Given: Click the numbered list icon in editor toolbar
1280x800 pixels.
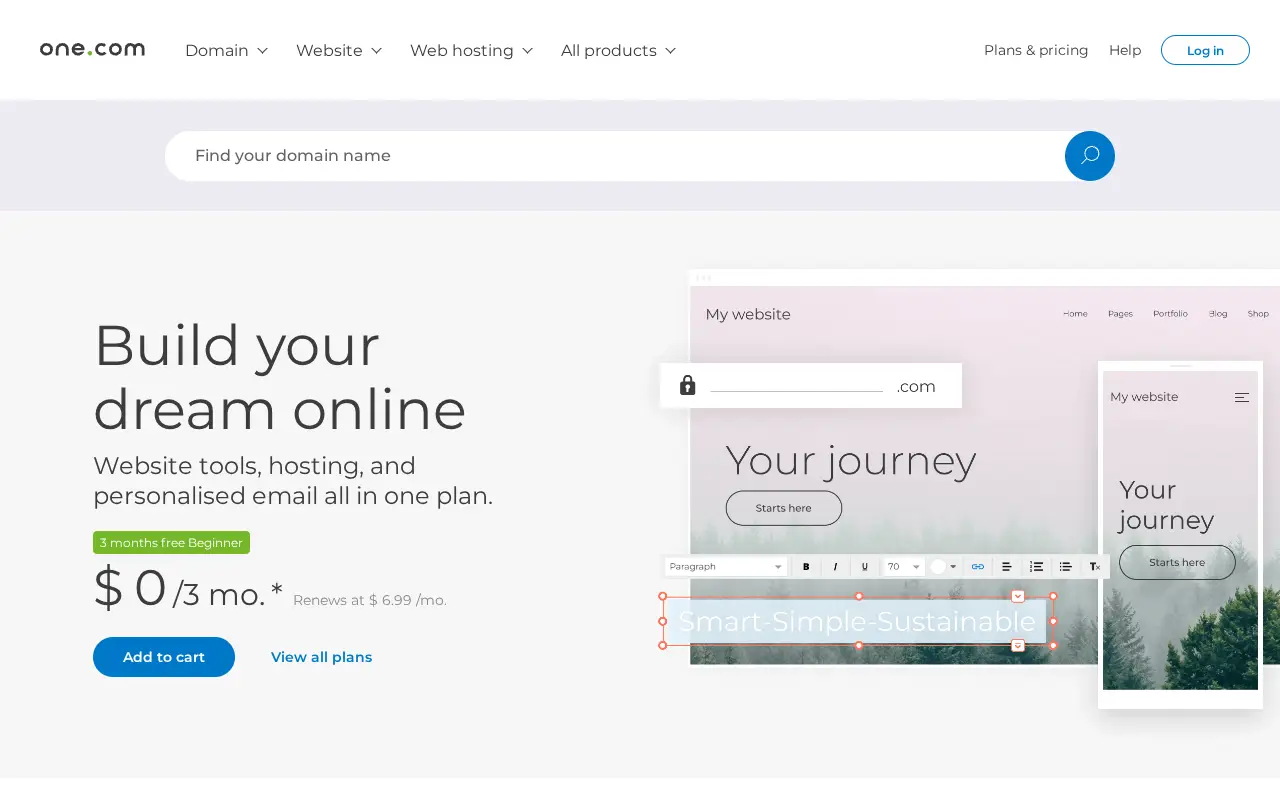Looking at the screenshot, I should [x=1036, y=567].
